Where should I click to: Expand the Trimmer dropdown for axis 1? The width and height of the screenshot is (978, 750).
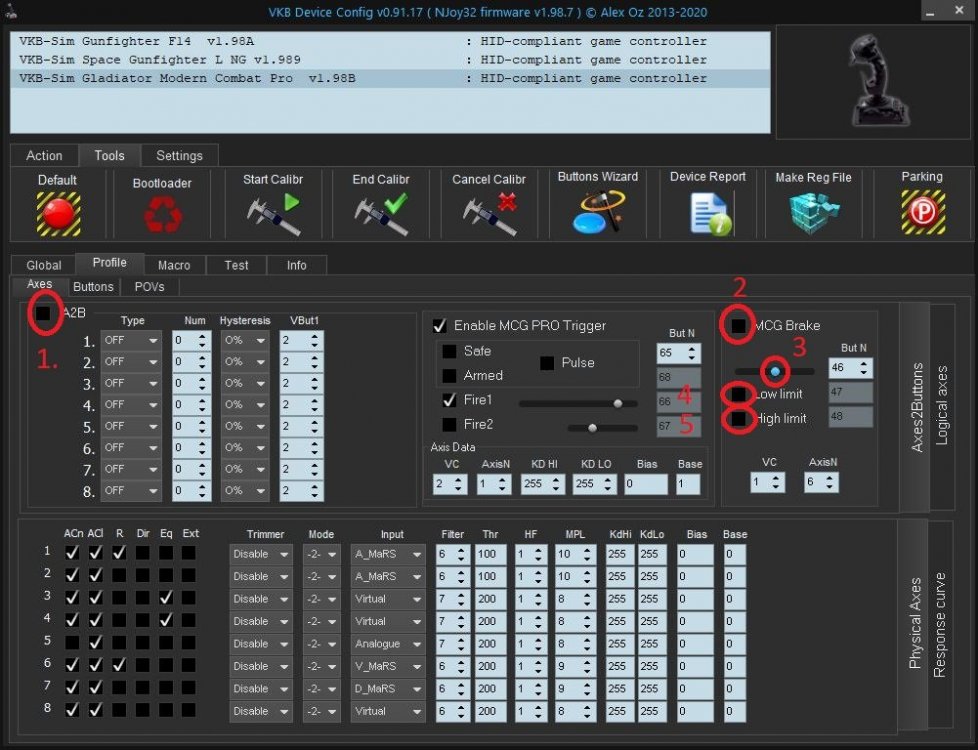coord(261,554)
